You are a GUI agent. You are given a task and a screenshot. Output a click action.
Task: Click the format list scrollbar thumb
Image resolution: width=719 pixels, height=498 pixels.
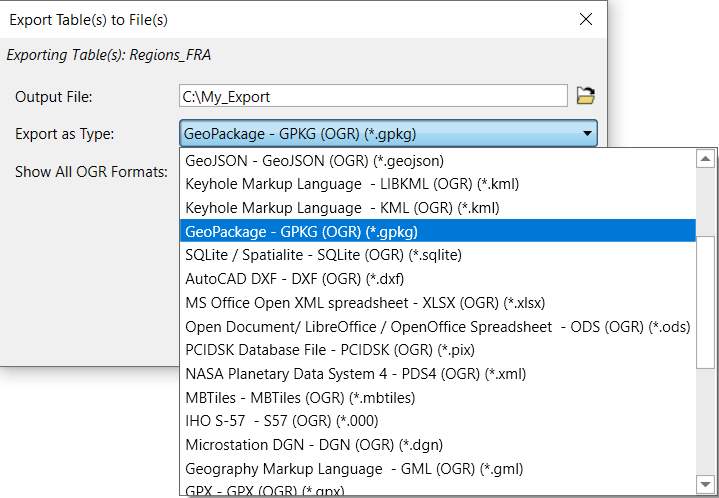tap(705, 302)
